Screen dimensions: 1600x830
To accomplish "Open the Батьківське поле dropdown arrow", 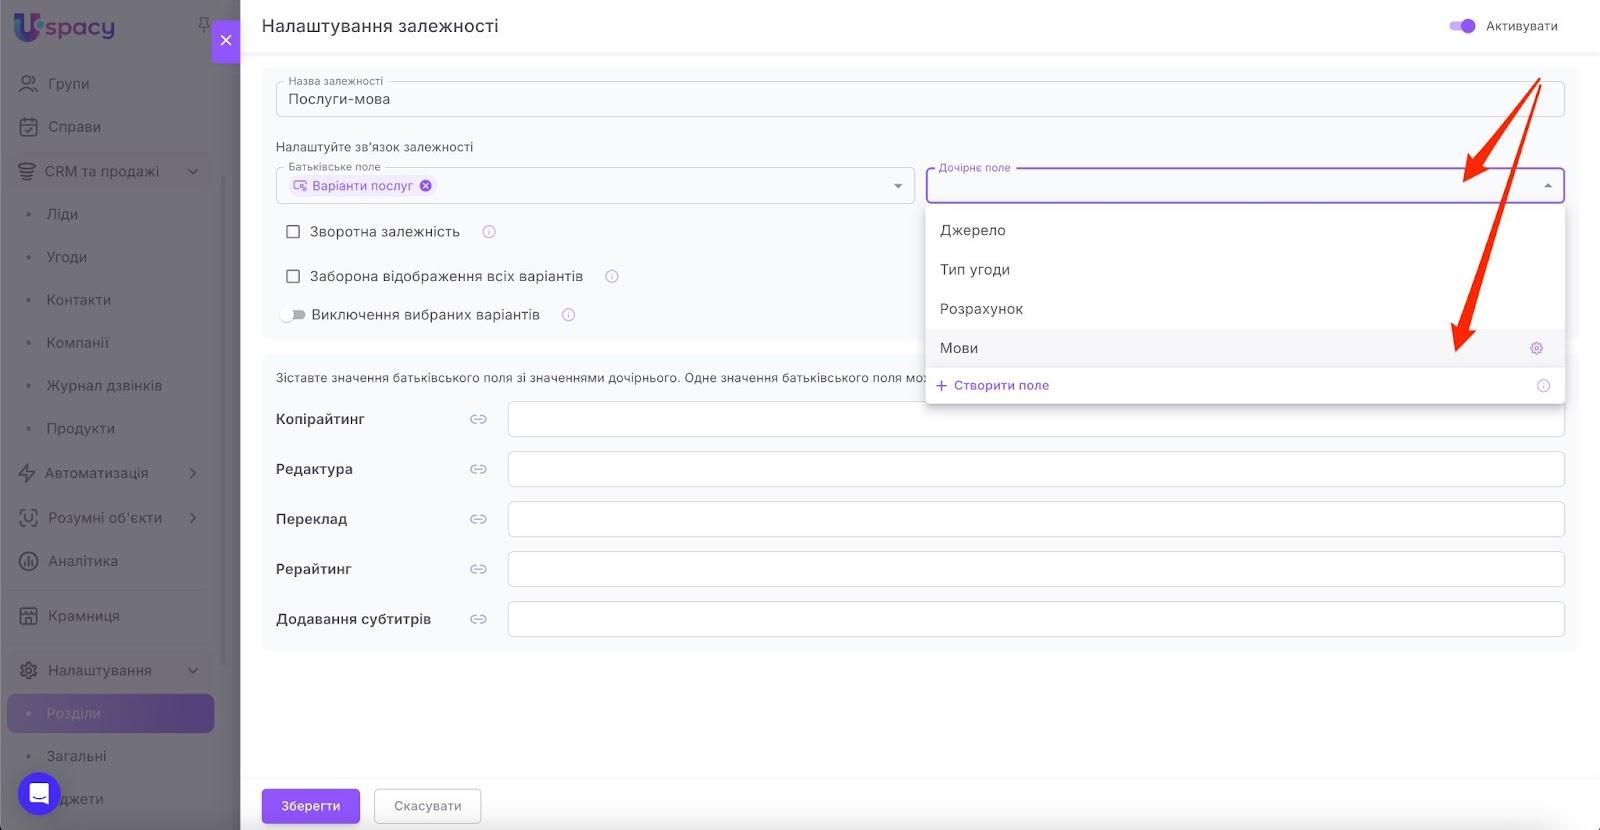I will point(897,186).
